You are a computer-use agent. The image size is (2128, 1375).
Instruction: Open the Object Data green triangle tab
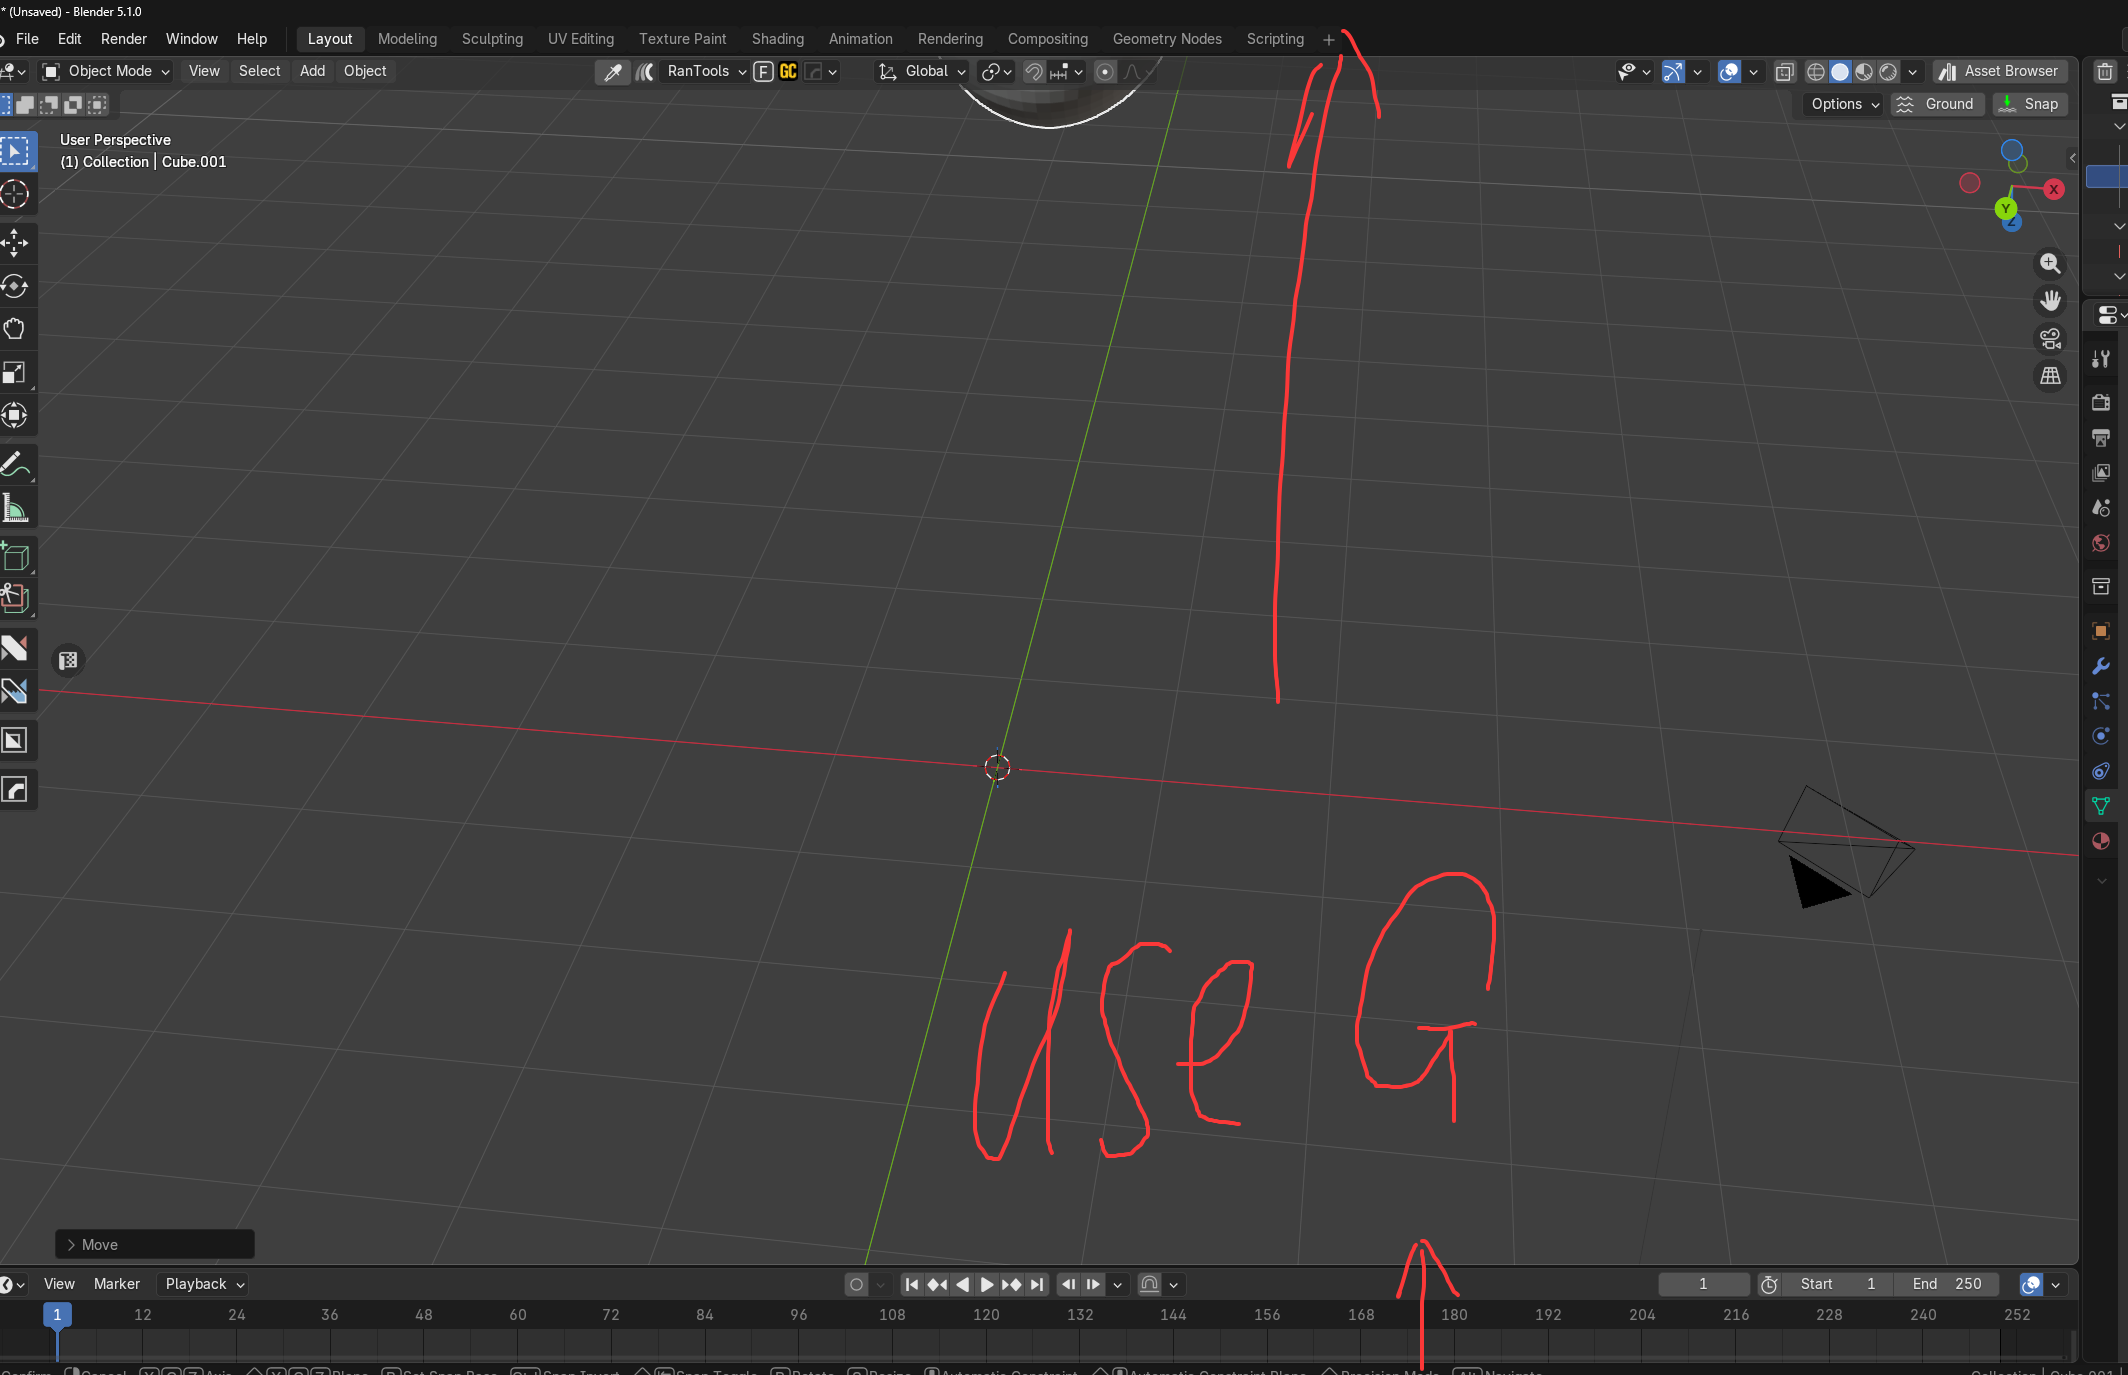[x=2101, y=806]
